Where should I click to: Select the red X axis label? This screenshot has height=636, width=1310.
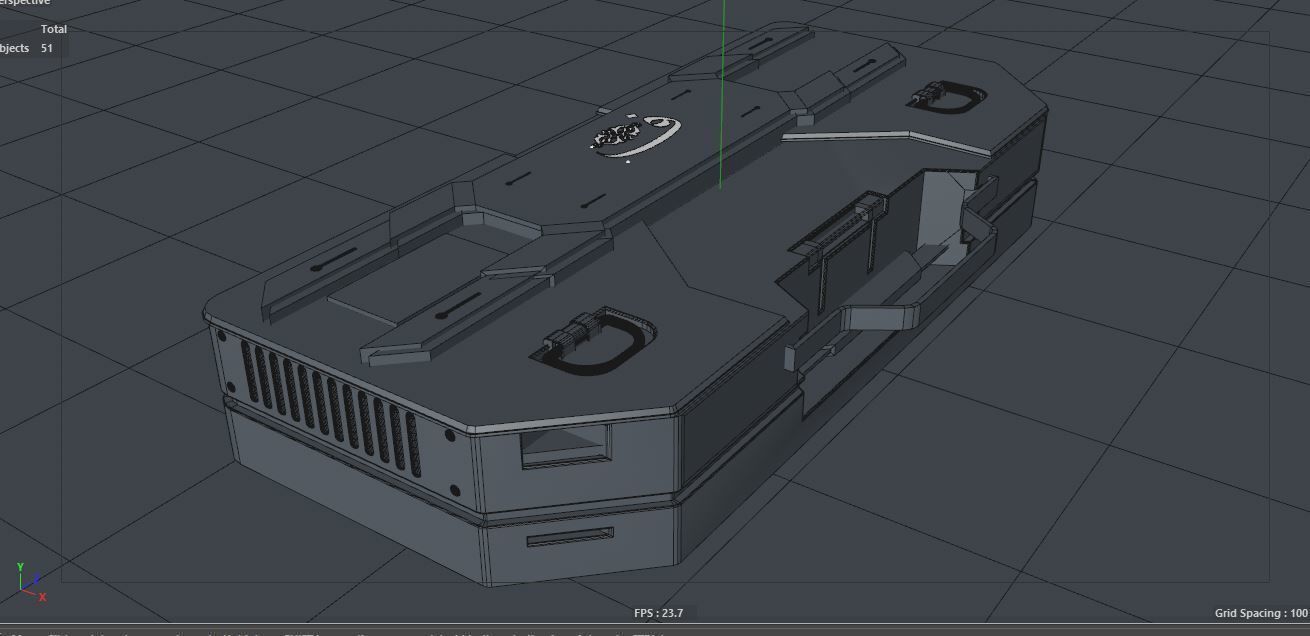pyautogui.click(x=42, y=597)
